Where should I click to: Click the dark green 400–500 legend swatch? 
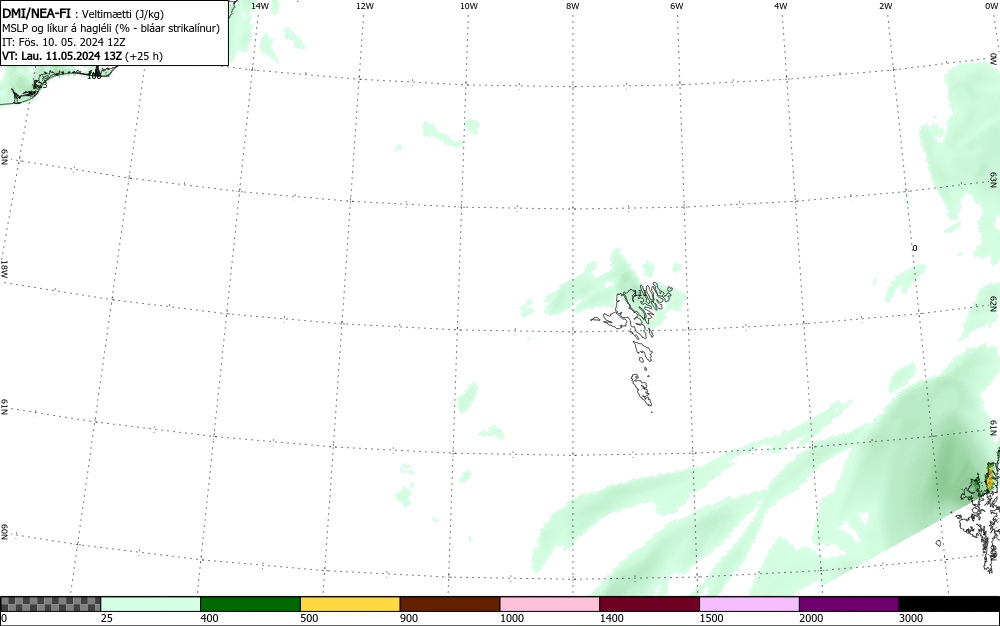[x=250, y=604]
